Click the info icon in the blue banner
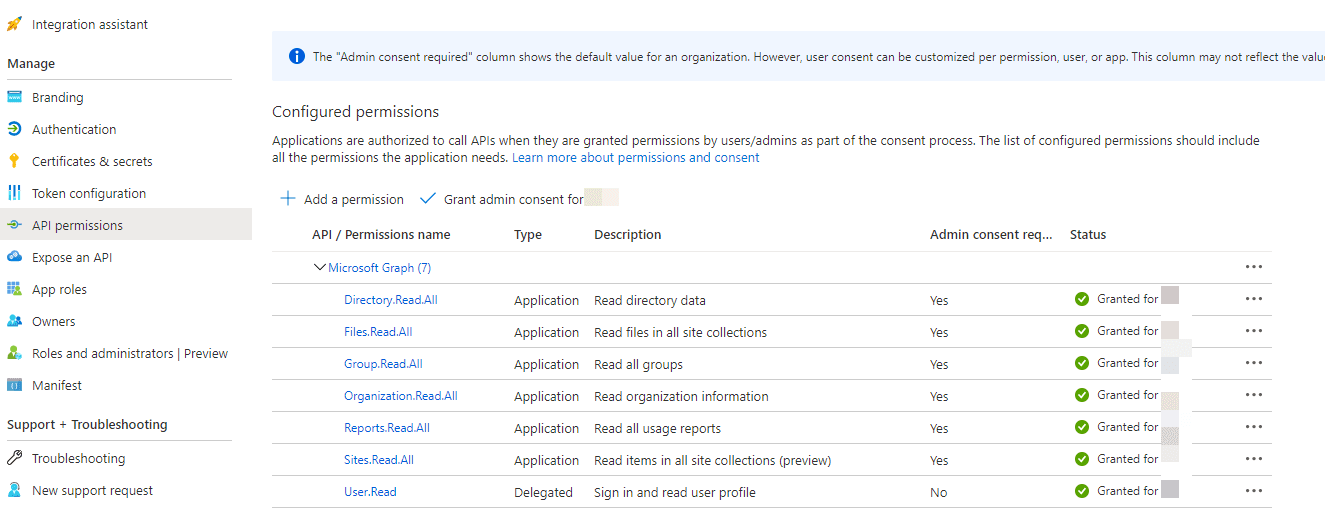This screenshot has height=516, width=1325. coord(297,56)
